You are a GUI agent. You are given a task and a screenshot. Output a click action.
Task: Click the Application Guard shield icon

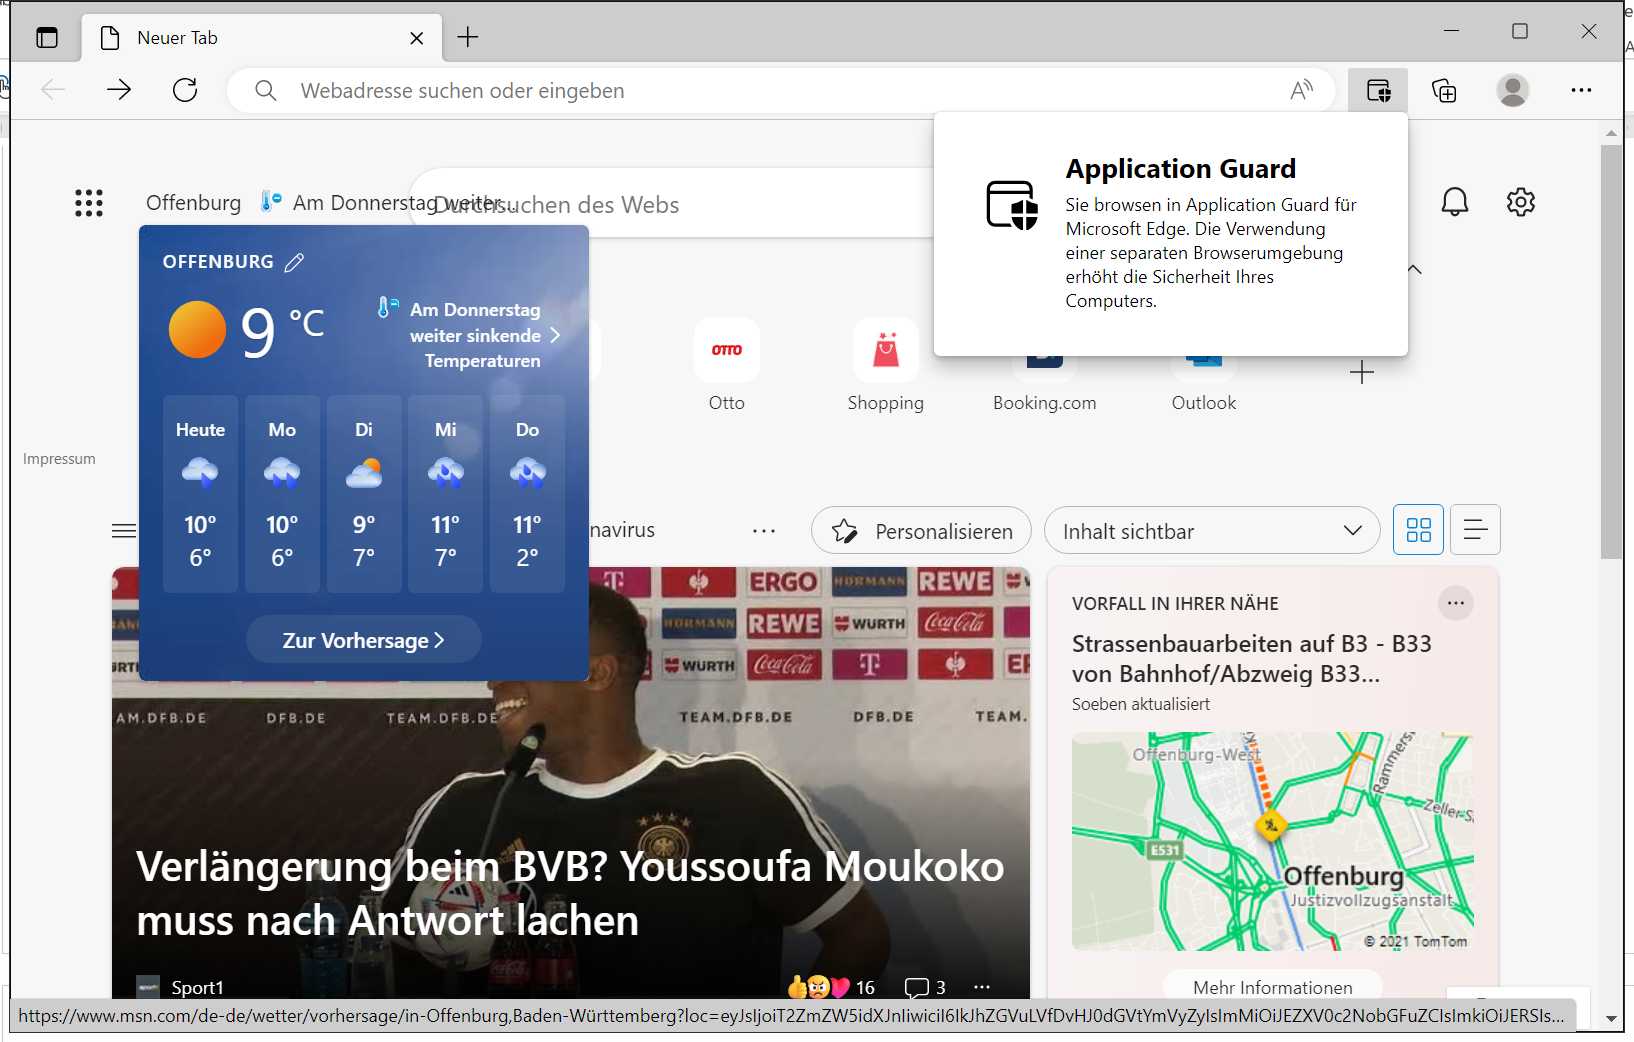pos(1377,90)
